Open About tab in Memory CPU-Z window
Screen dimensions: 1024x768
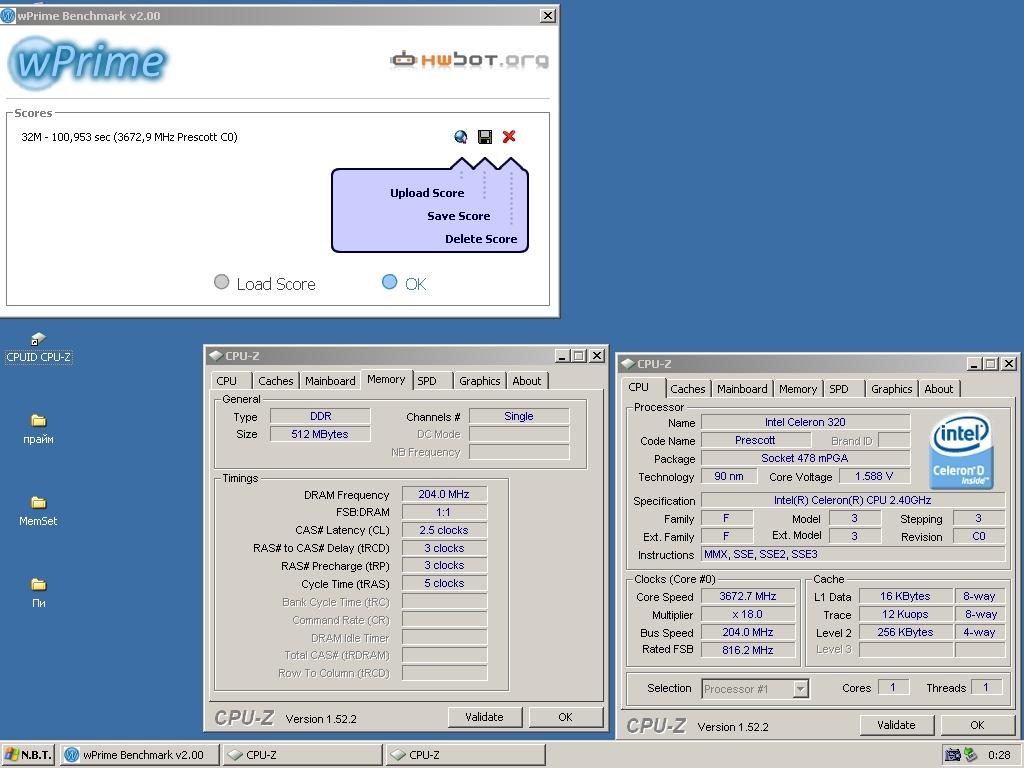[x=527, y=381]
